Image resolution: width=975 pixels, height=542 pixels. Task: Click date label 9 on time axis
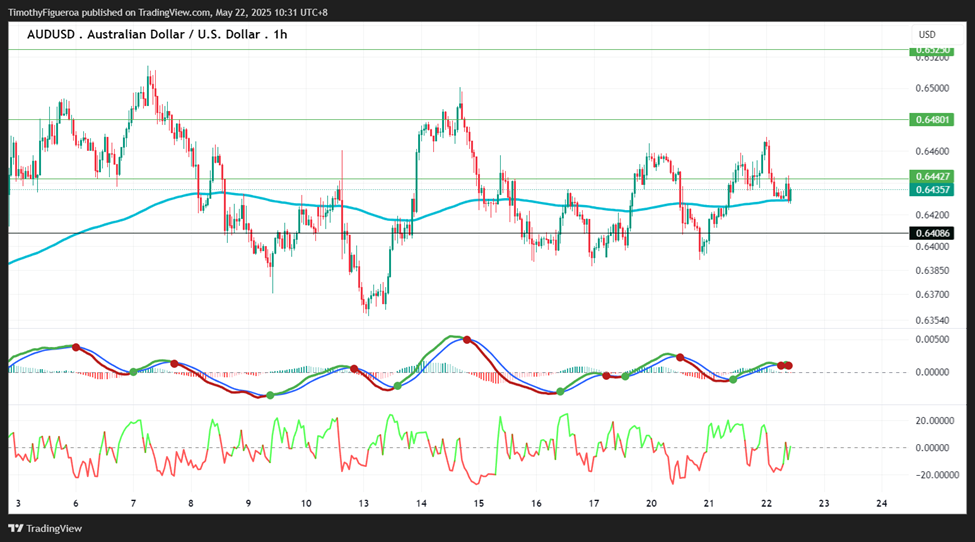tap(248, 503)
